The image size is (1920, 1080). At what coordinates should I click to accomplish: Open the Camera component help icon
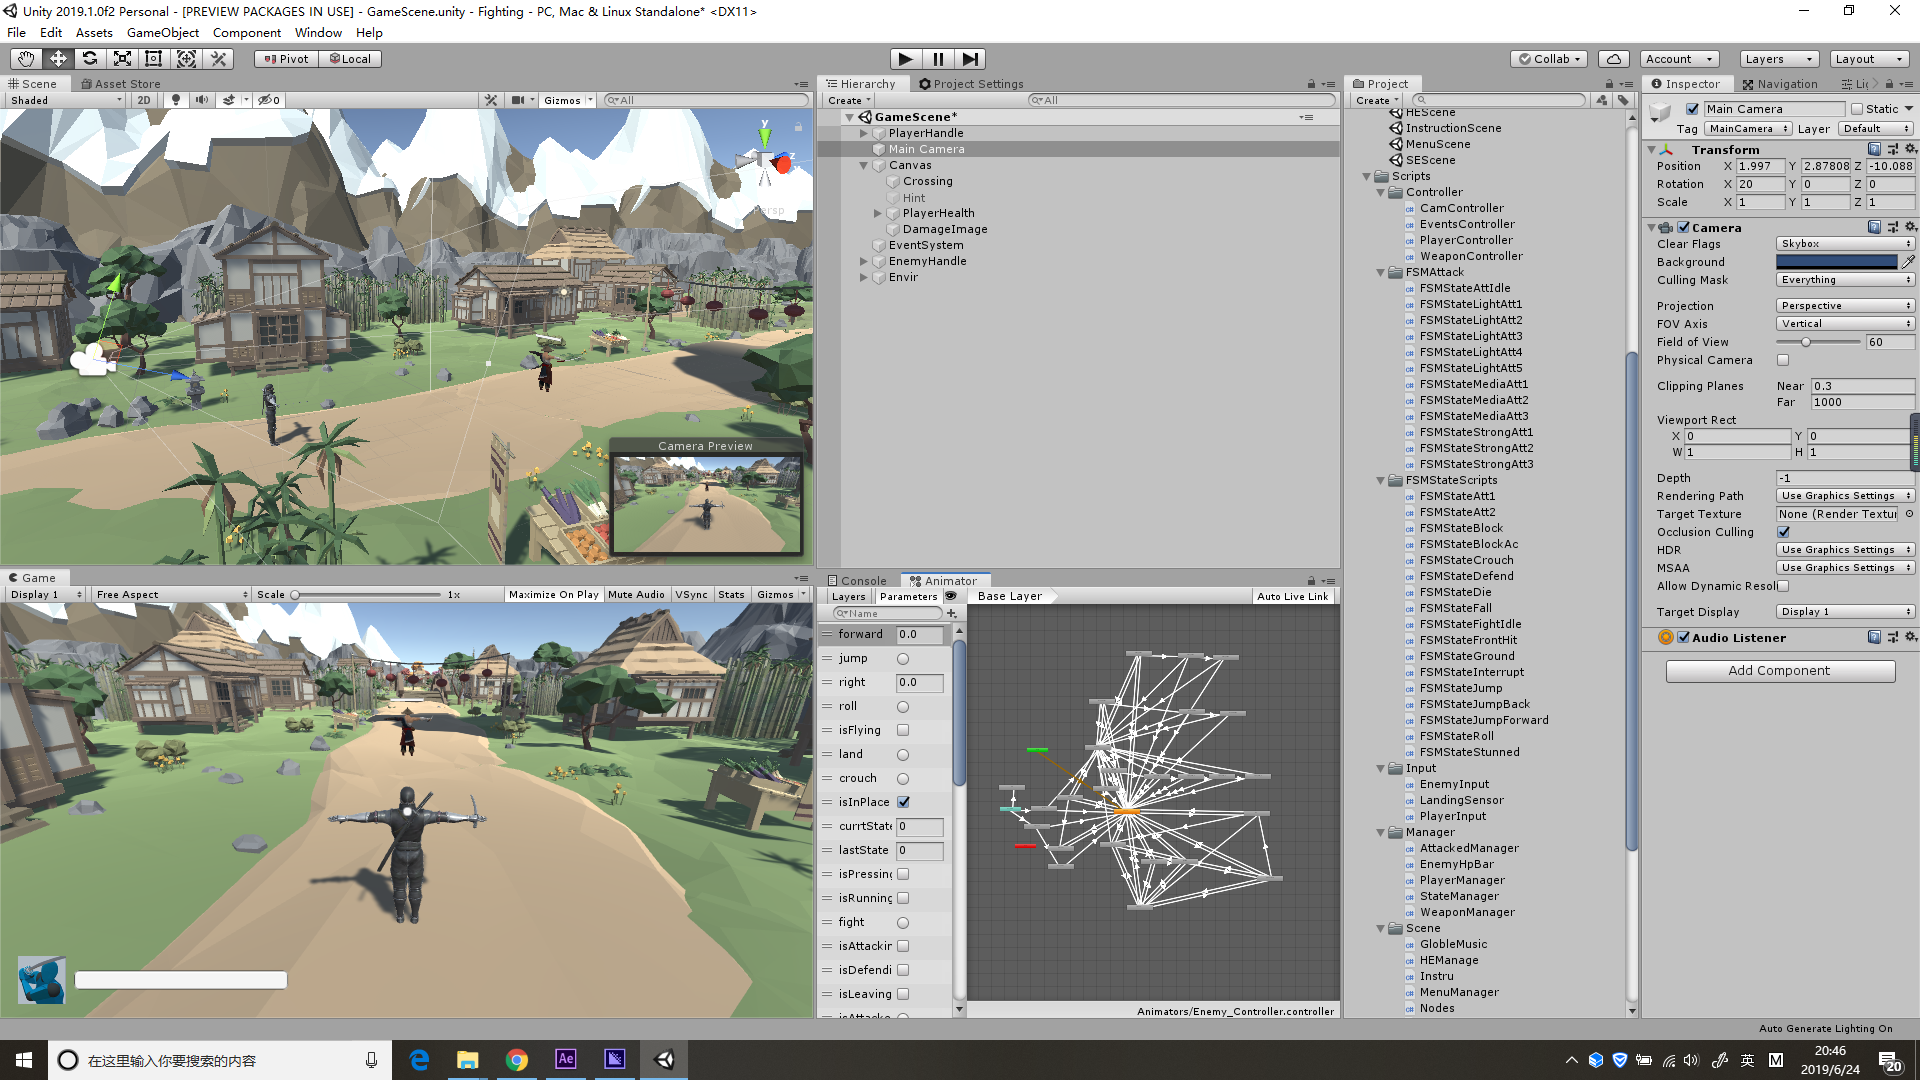(1874, 228)
